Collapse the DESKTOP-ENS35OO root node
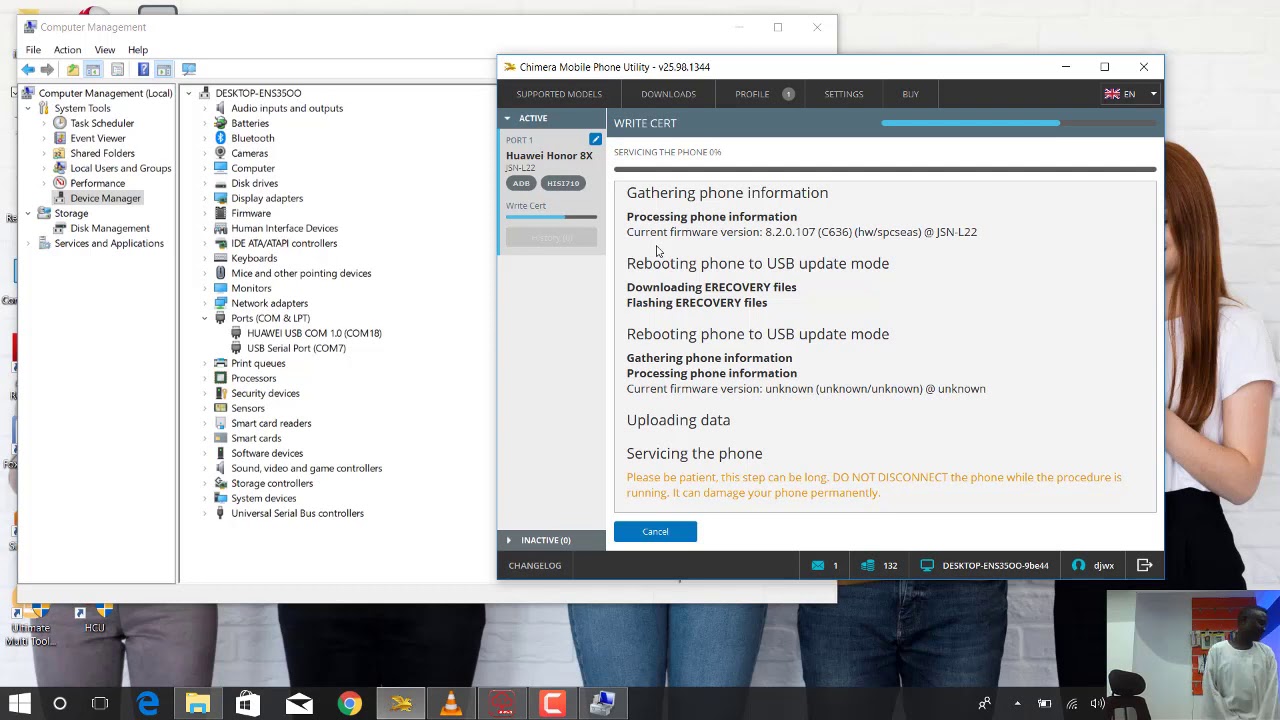The width and height of the screenshot is (1280, 720). click(189, 93)
